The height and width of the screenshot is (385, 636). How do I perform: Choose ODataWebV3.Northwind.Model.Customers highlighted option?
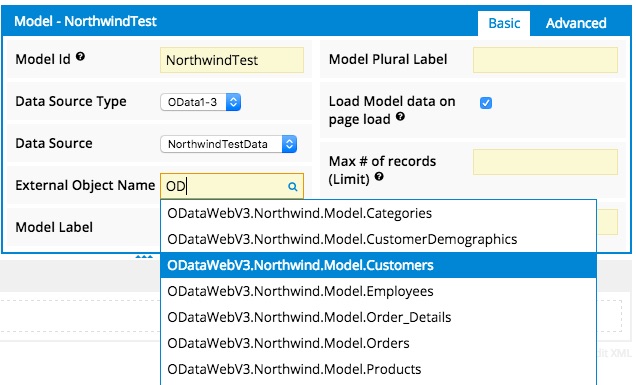378,265
